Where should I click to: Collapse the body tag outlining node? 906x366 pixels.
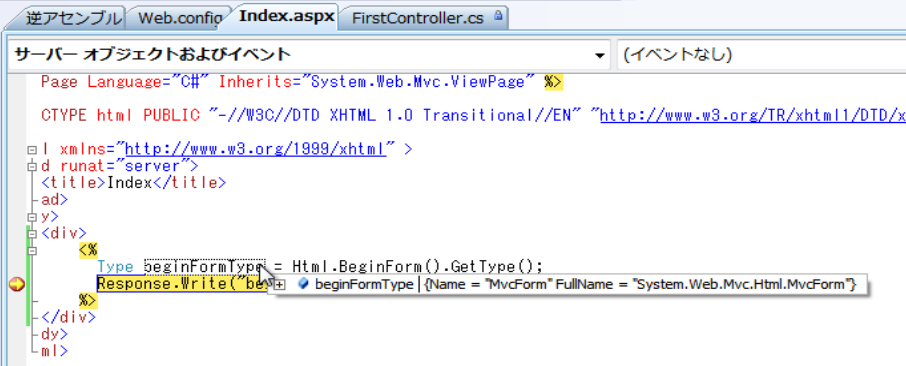pos(32,217)
